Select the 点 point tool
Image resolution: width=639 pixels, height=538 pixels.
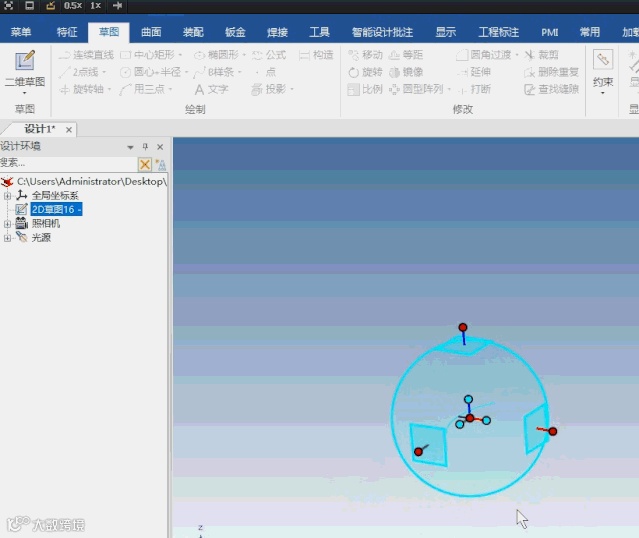[x=266, y=72]
